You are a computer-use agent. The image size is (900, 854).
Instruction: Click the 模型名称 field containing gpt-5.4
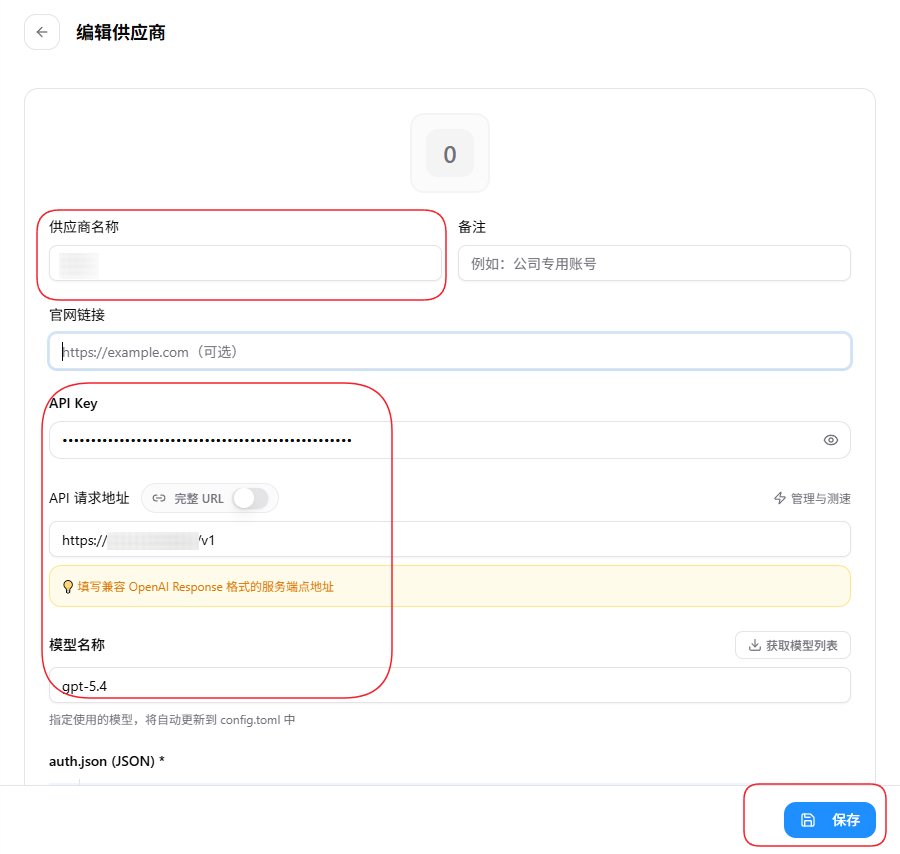pos(450,686)
